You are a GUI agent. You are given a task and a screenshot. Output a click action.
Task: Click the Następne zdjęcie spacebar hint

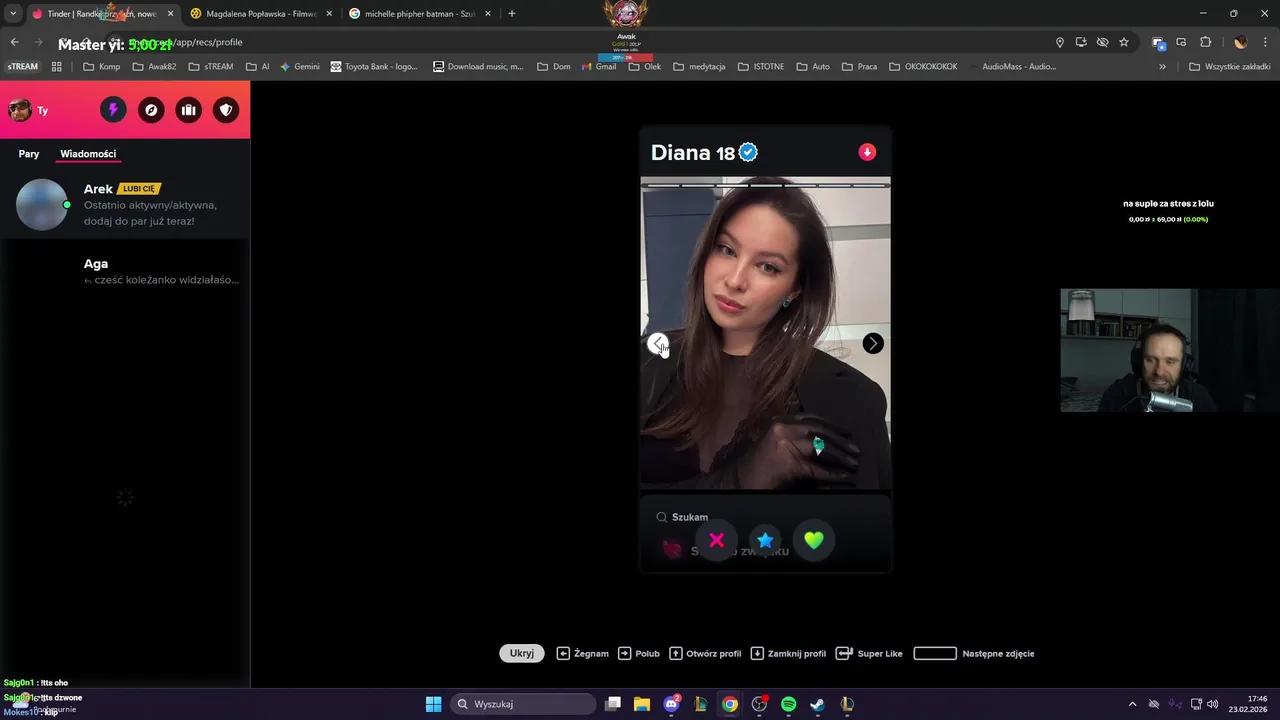[x=974, y=653]
